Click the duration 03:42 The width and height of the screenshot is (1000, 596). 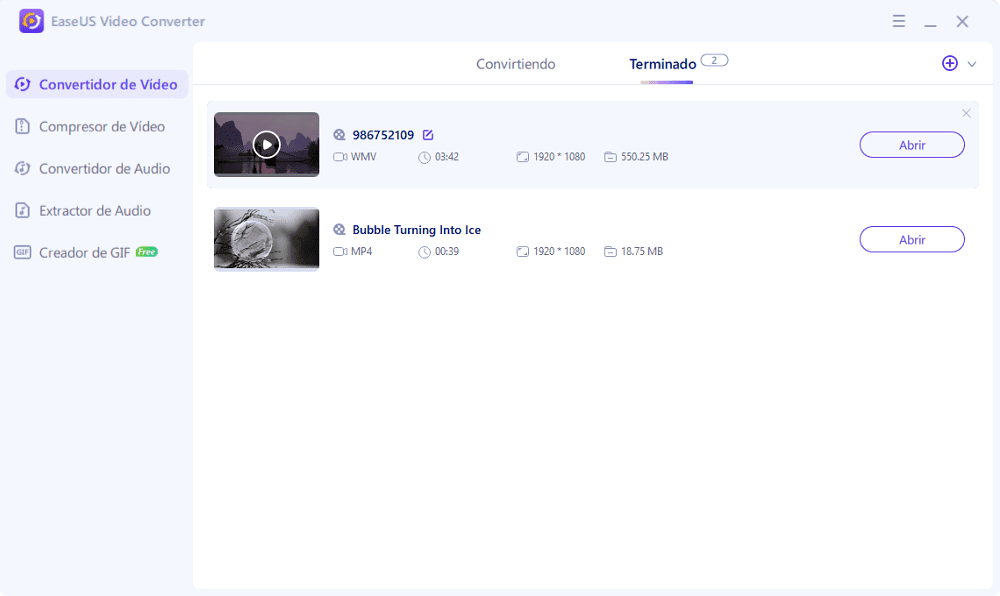click(446, 157)
